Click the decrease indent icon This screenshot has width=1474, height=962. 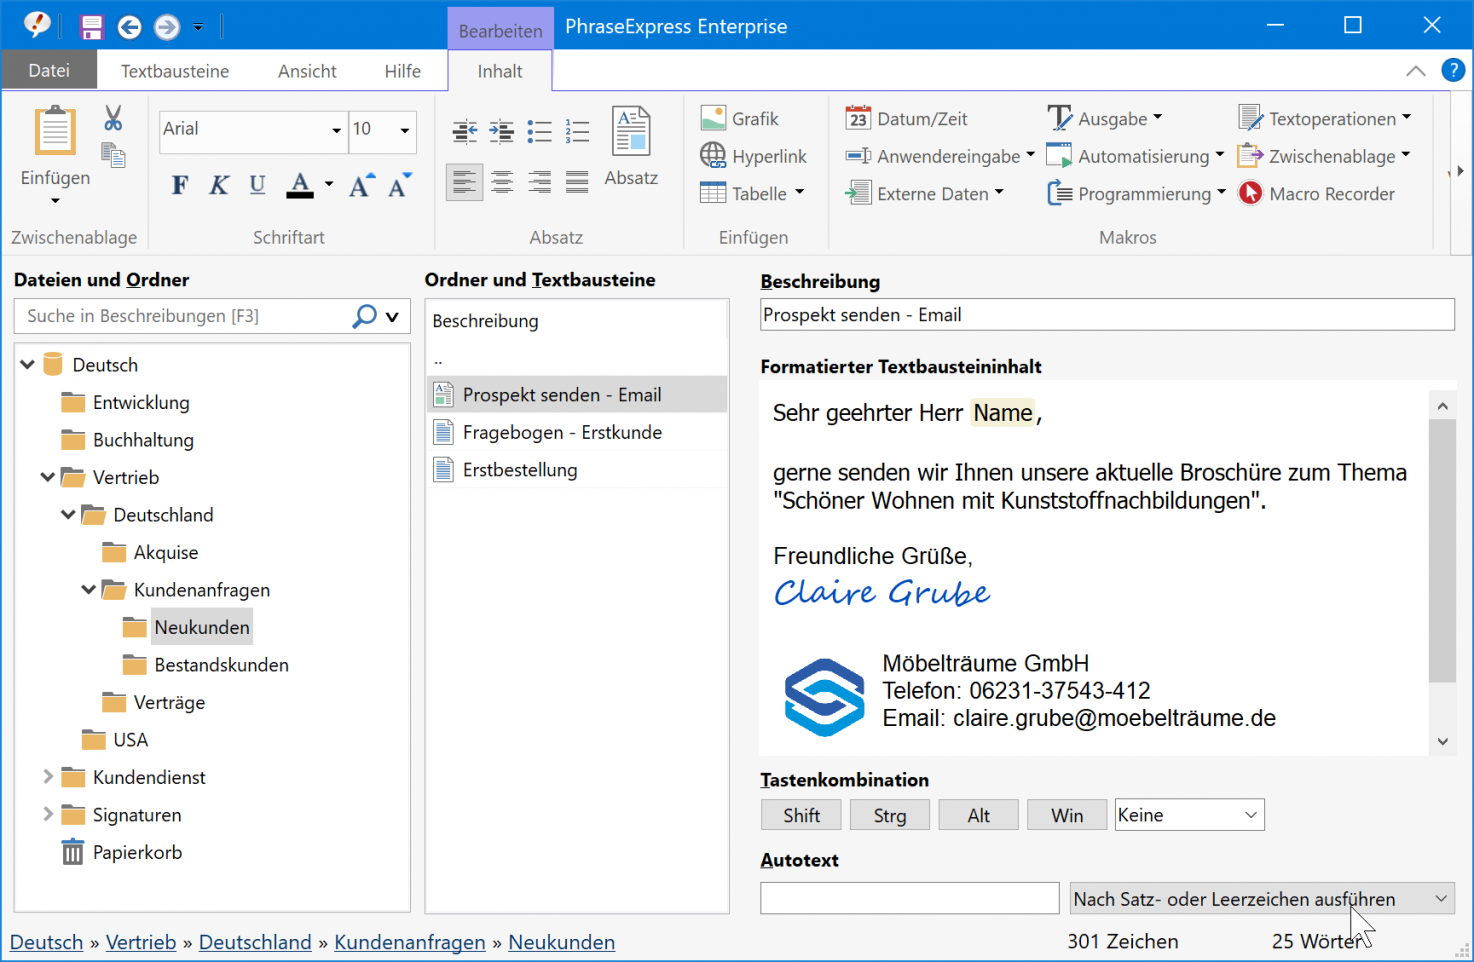465,131
